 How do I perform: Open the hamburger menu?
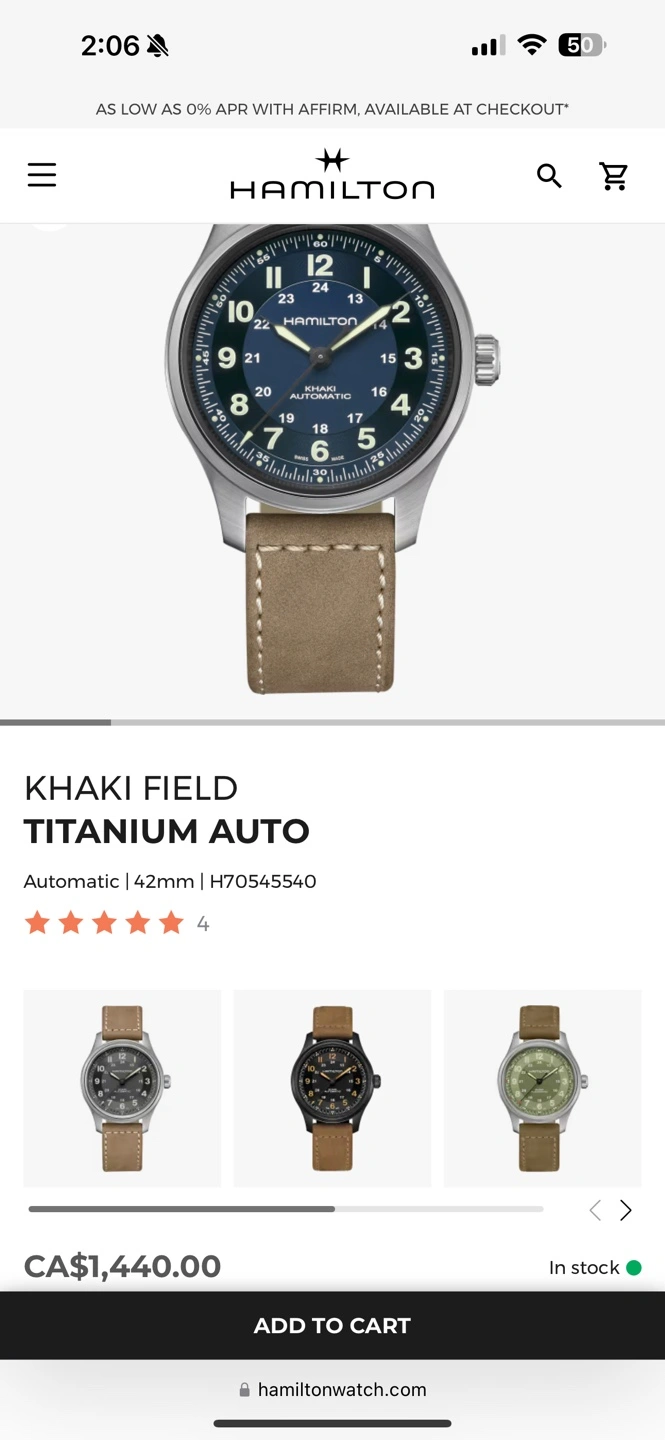pos(42,176)
